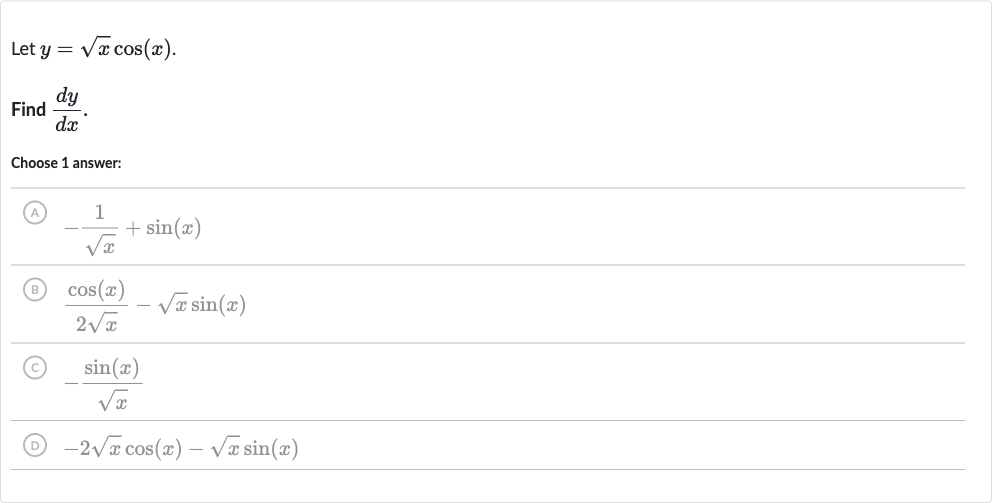The image size is (992, 503).
Task: Click the + sin(x) term in answer A
Action: (164, 228)
